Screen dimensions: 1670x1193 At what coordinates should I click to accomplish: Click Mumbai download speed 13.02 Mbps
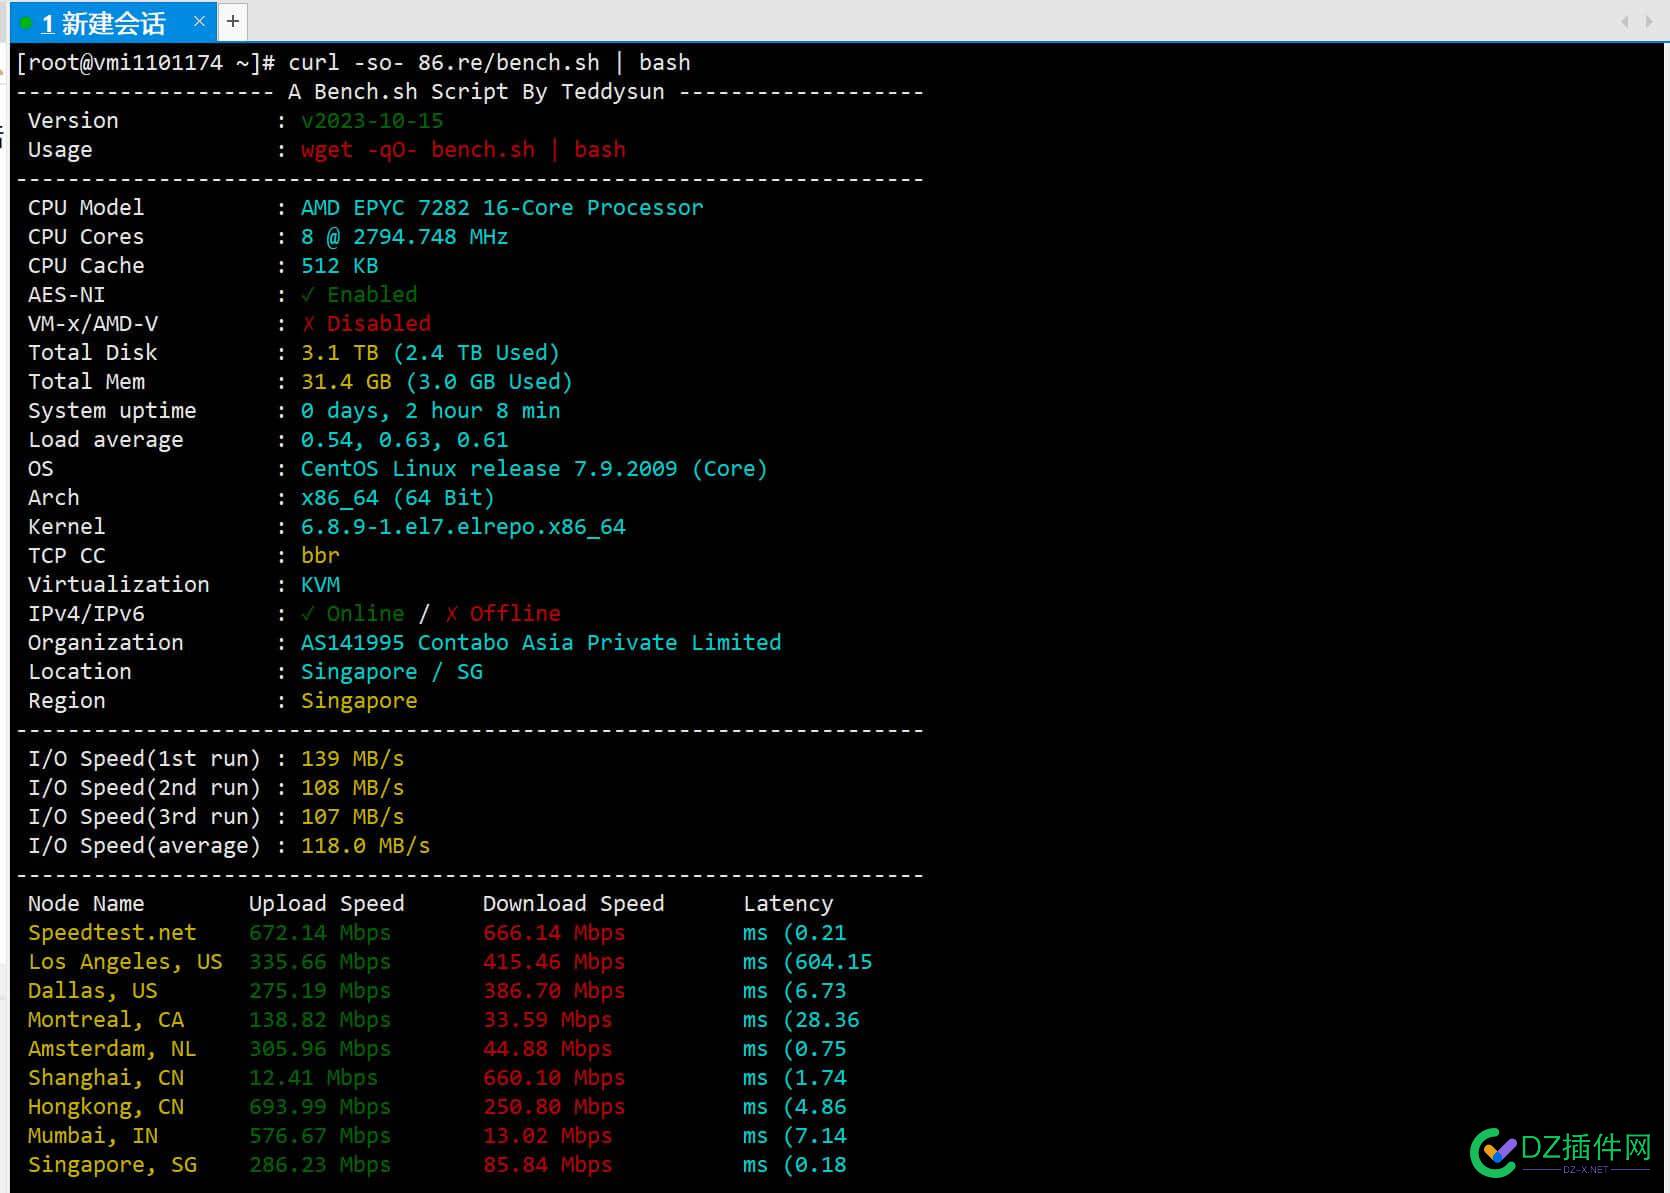click(548, 1135)
